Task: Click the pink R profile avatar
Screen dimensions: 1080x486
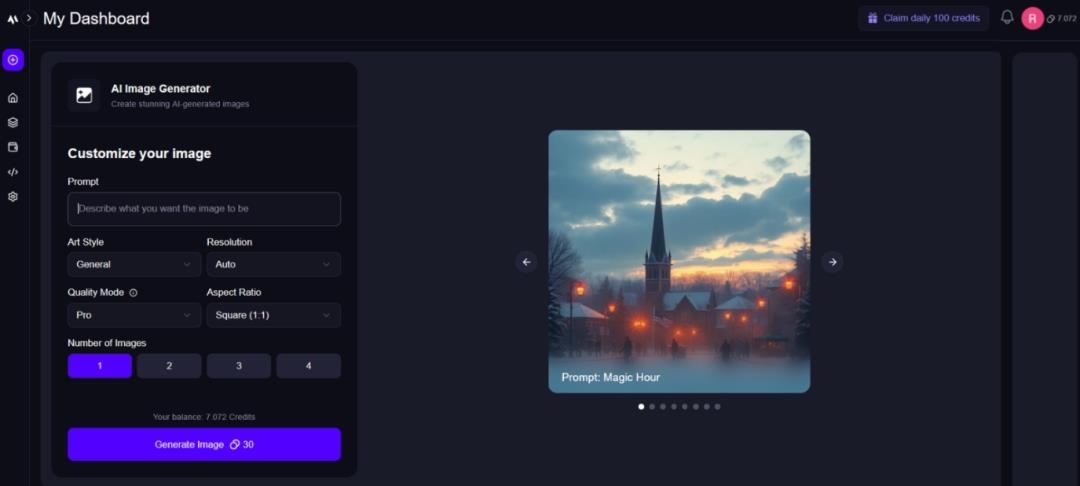Action: (1032, 18)
